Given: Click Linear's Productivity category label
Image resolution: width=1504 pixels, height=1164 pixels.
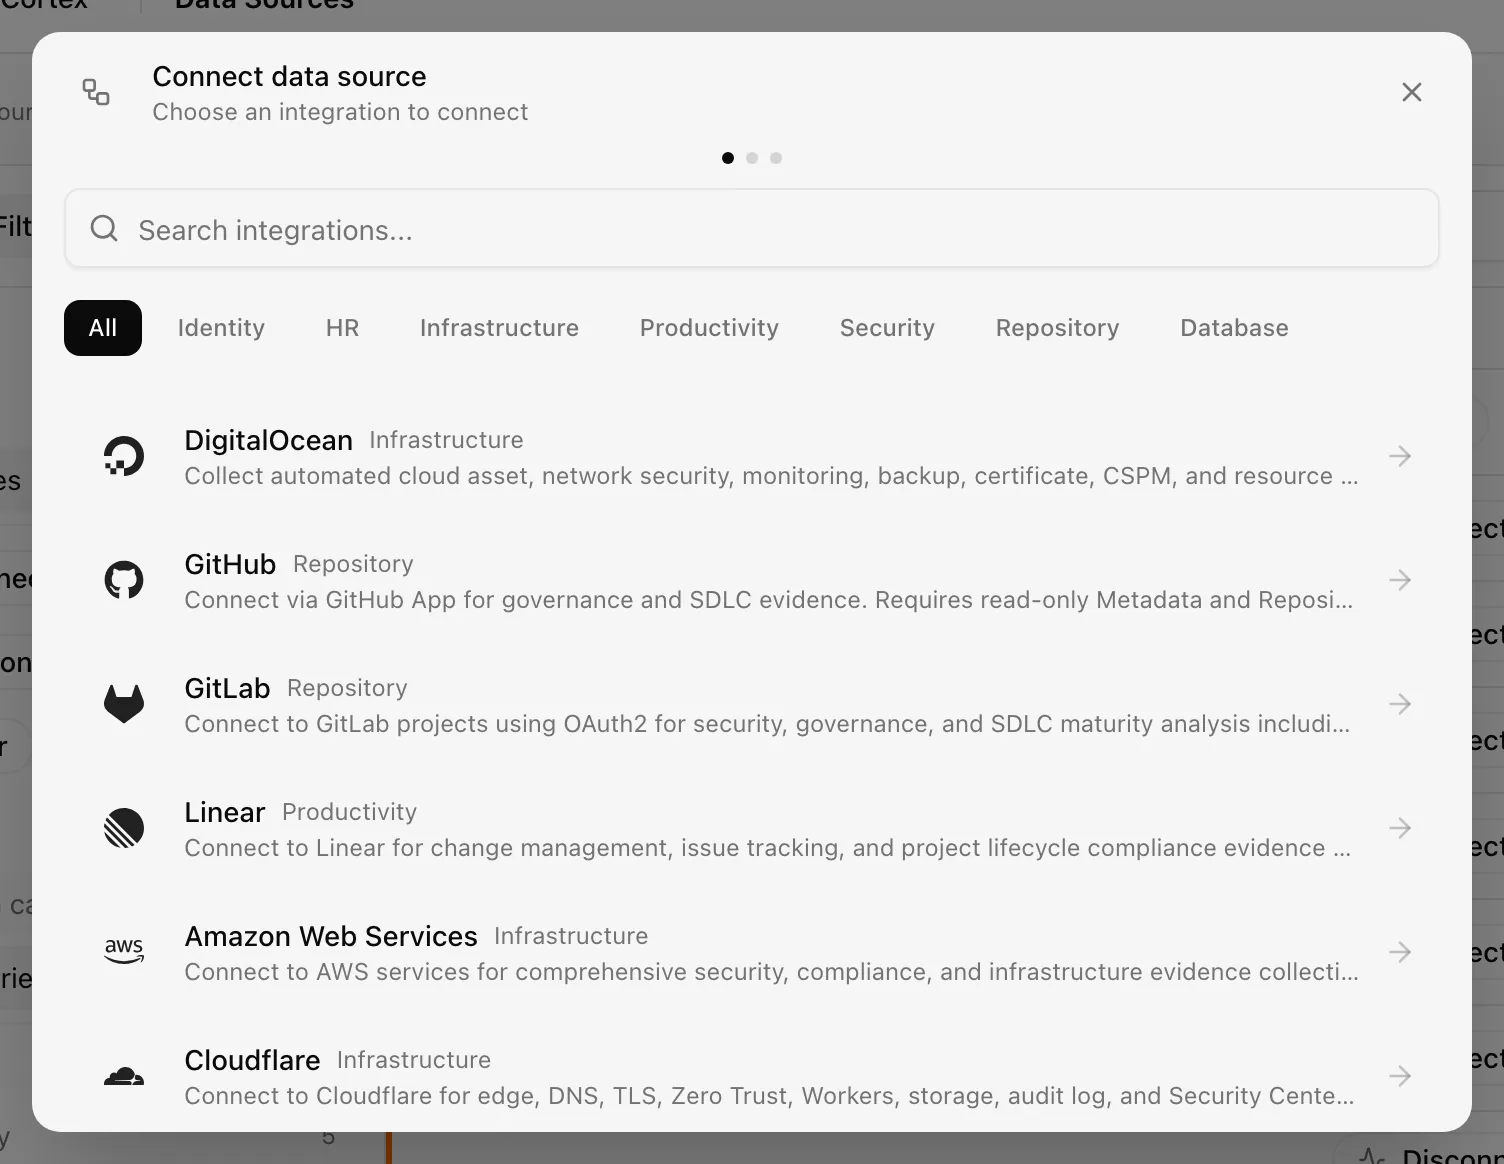Looking at the screenshot, I should (349, 812).
